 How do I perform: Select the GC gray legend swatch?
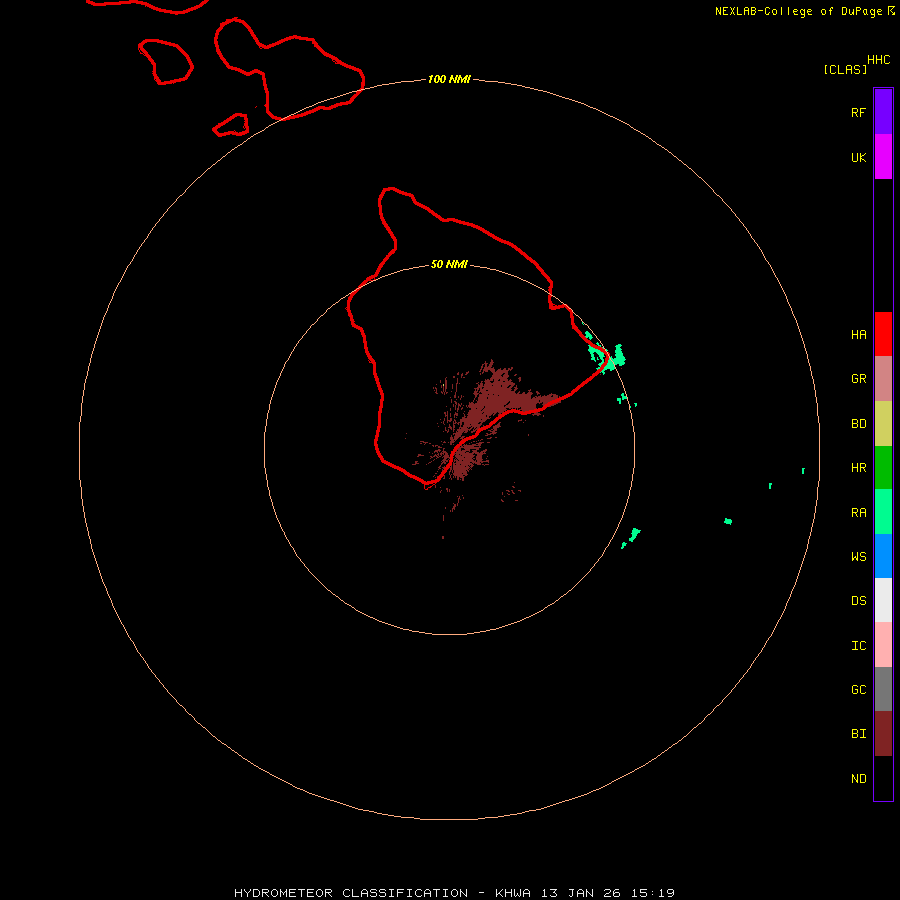click(883, 689)
